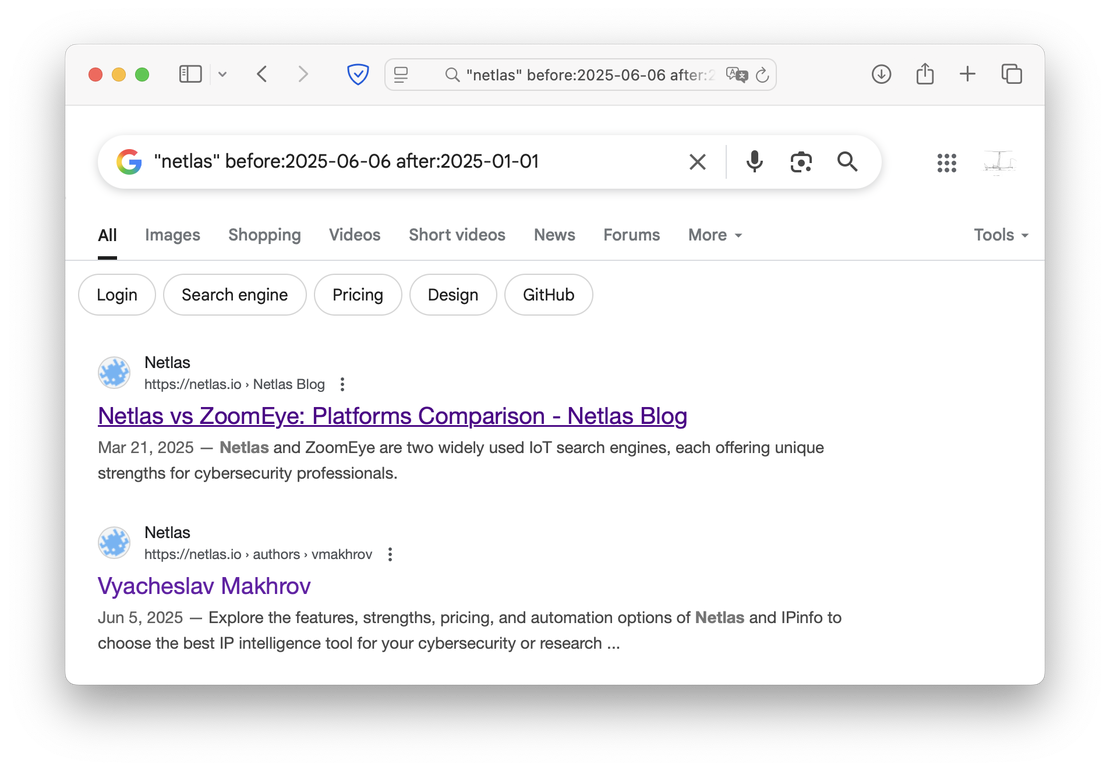1110x771 pixels.
Task: Open the sidebar tab group dropdown chevron
Action: (222, 74)
